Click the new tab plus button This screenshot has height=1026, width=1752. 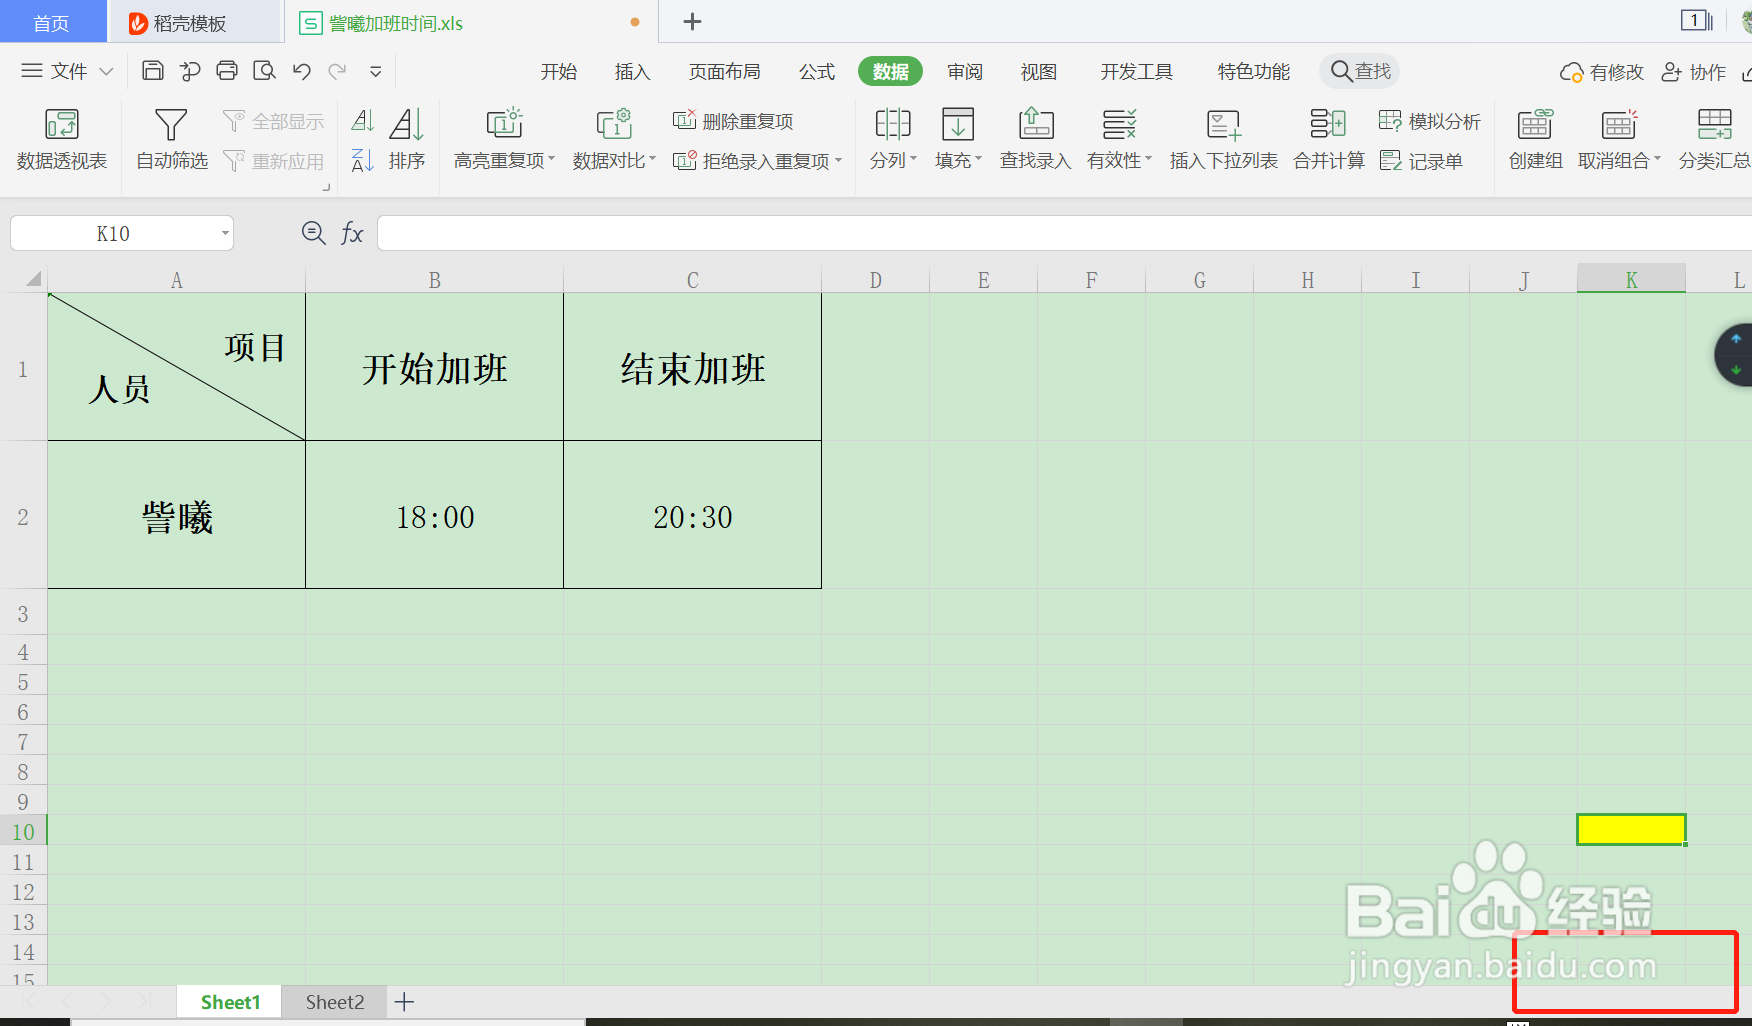(692, 21)
